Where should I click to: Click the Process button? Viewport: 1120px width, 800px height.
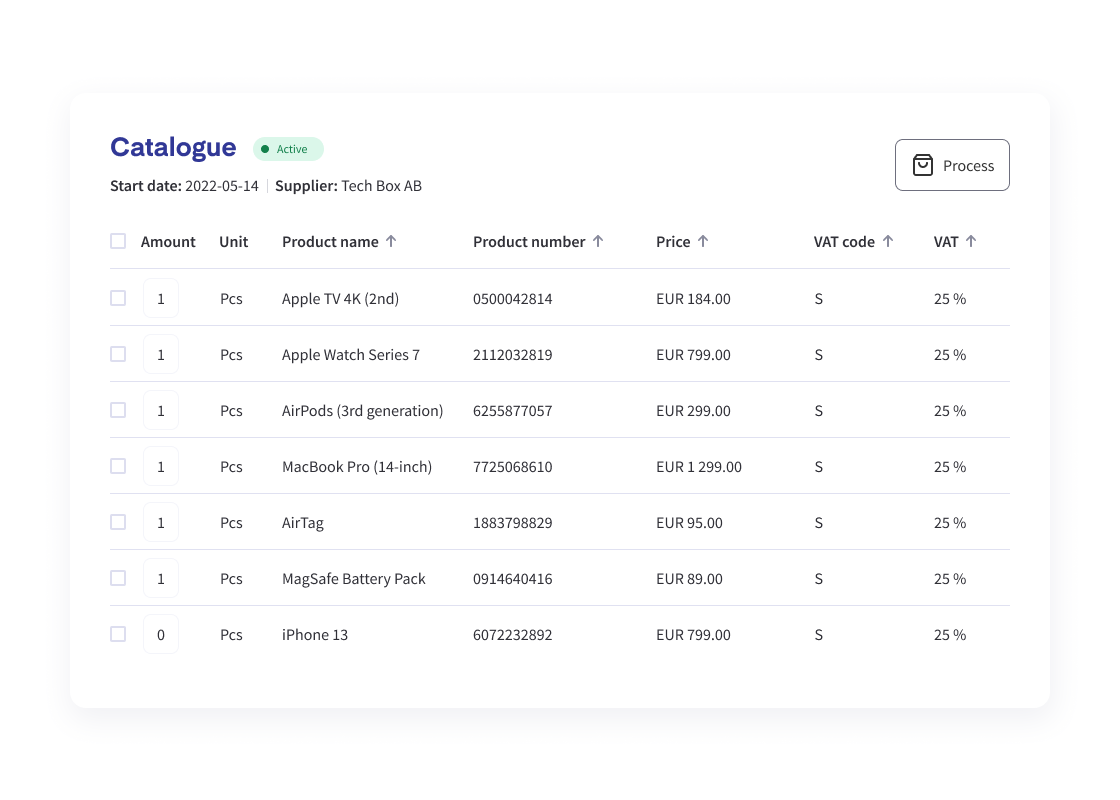click(x=952, y=165)
